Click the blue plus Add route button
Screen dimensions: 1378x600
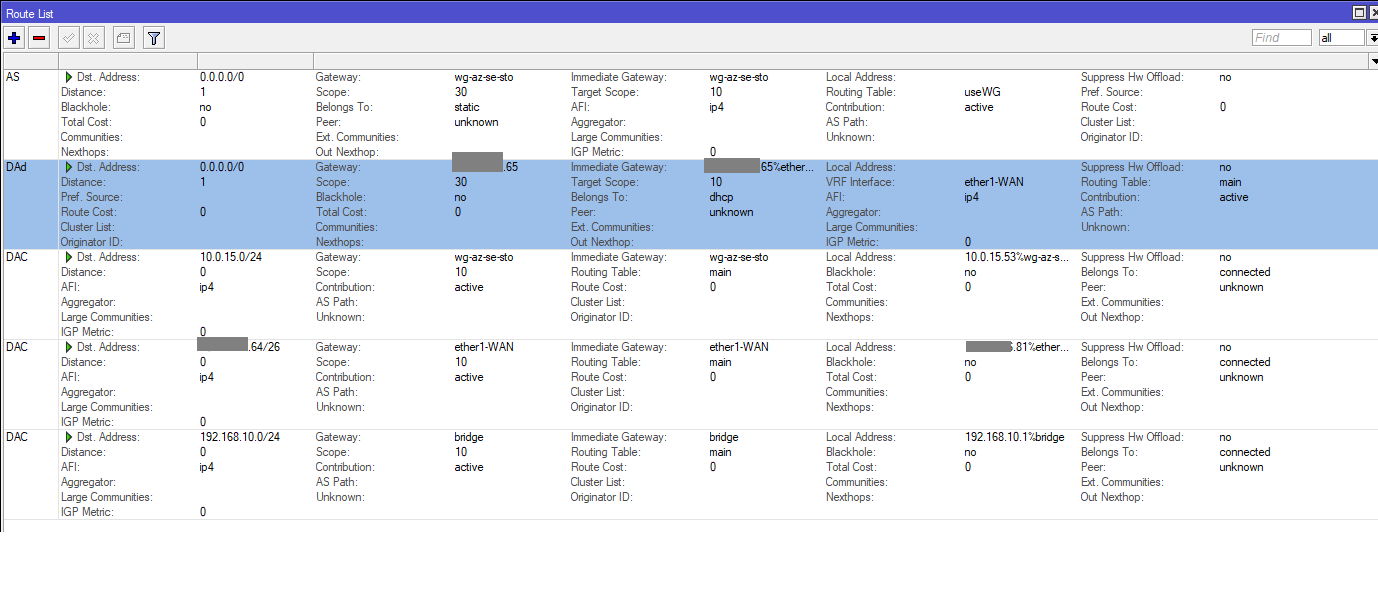[x=14, y=38]
